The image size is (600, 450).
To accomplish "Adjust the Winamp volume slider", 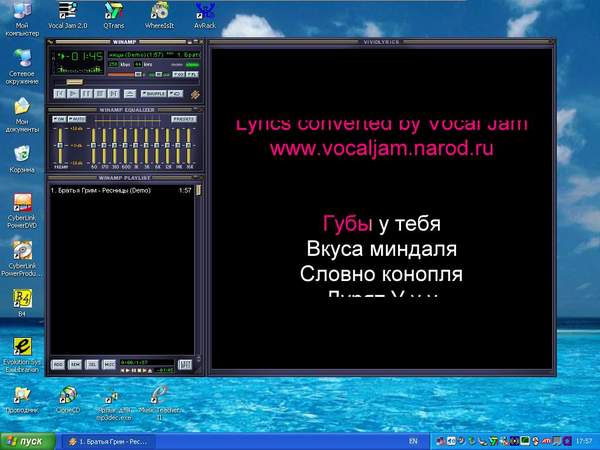I will 125,74.
